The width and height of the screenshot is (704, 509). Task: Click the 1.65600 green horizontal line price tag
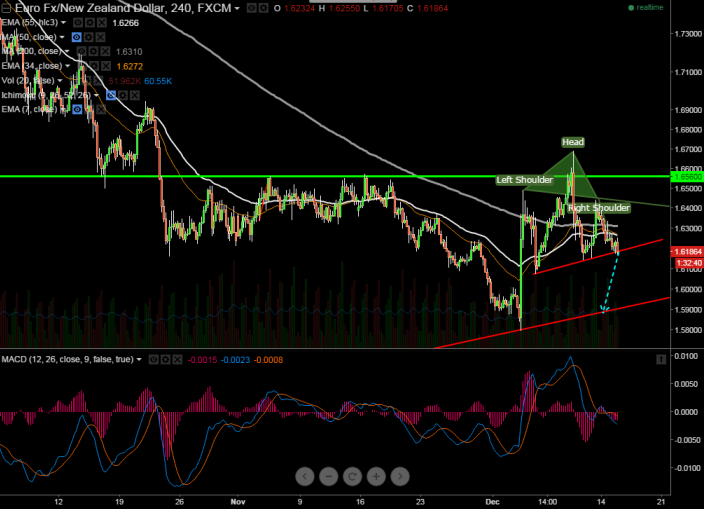tap(686, 177)
